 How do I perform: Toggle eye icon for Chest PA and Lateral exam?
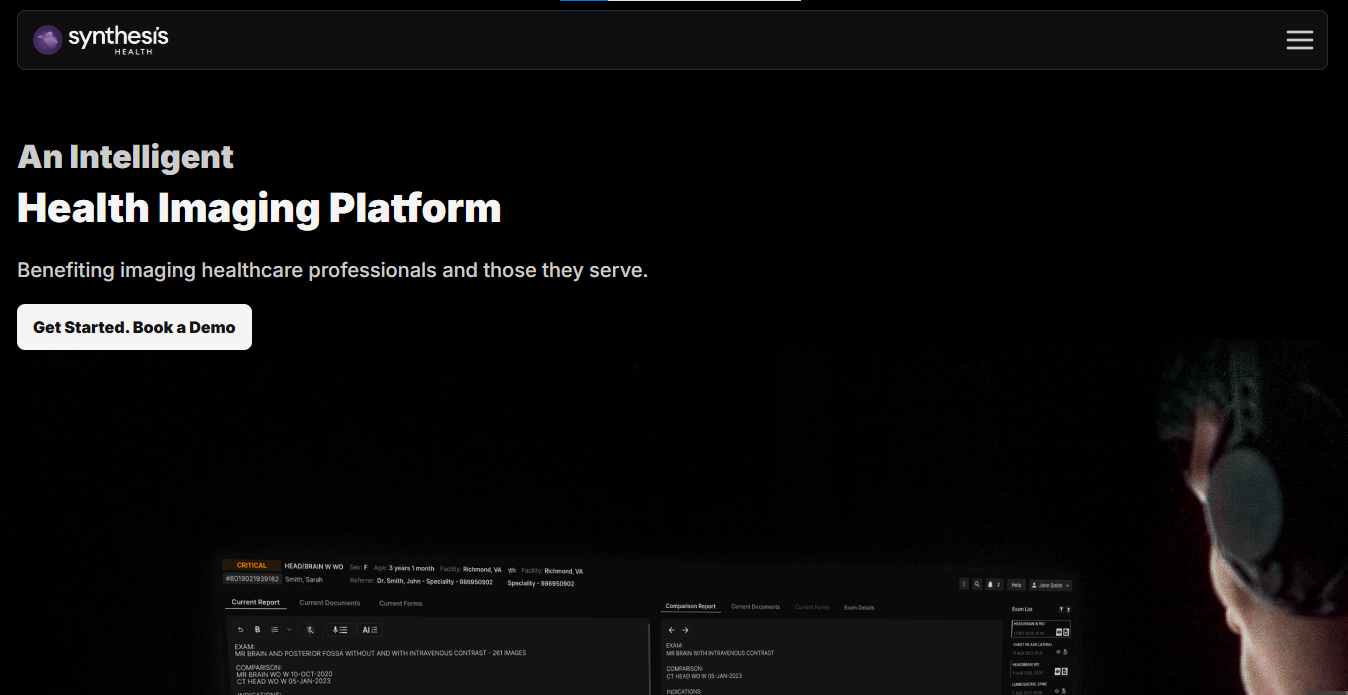tap(1058, 651)
